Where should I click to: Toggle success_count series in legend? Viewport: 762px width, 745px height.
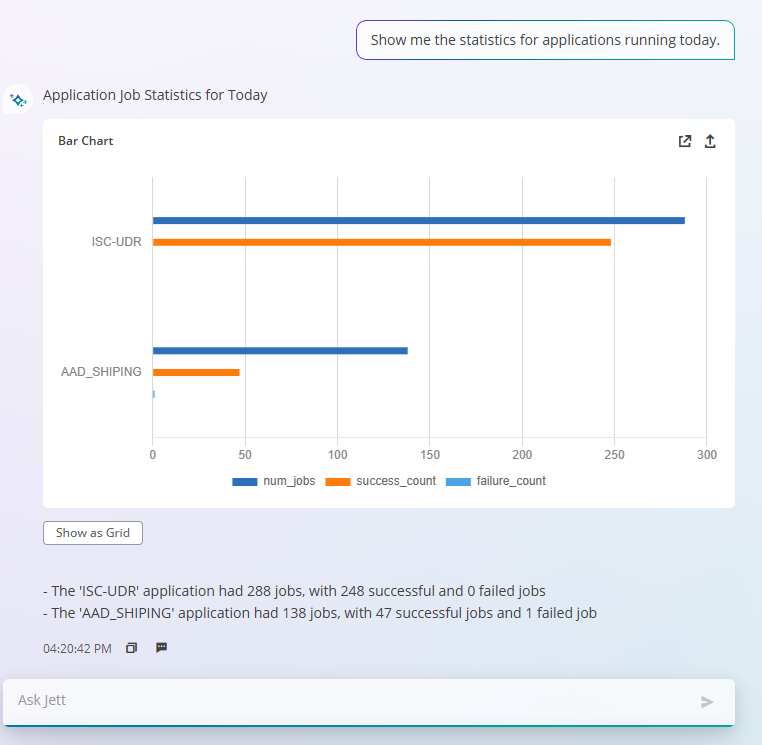381,481
